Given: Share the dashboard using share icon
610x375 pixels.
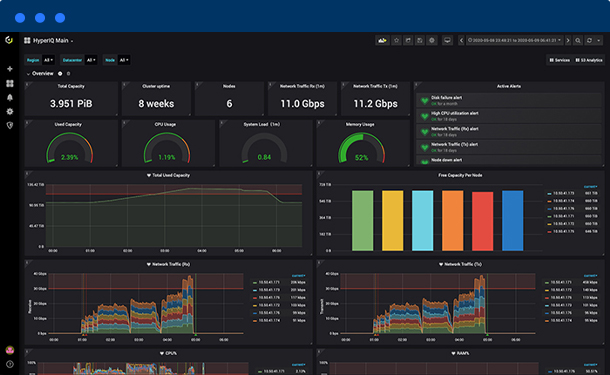Looking at the screenshot, I should coord(408,40).
